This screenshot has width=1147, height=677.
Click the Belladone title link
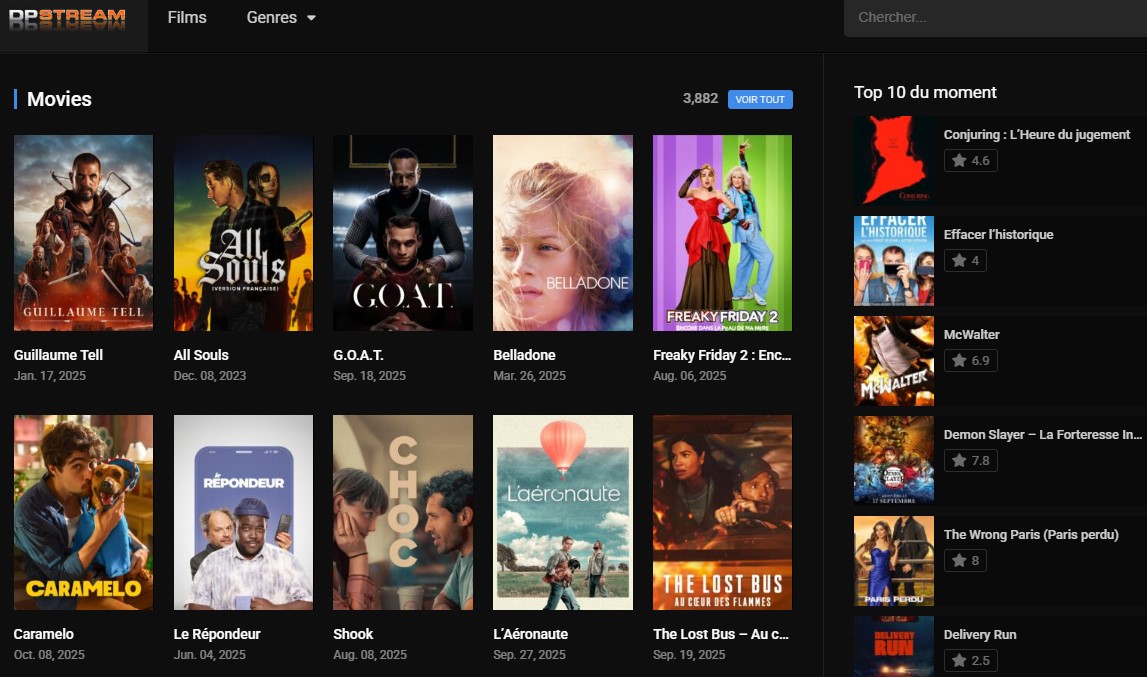(524, 355)
